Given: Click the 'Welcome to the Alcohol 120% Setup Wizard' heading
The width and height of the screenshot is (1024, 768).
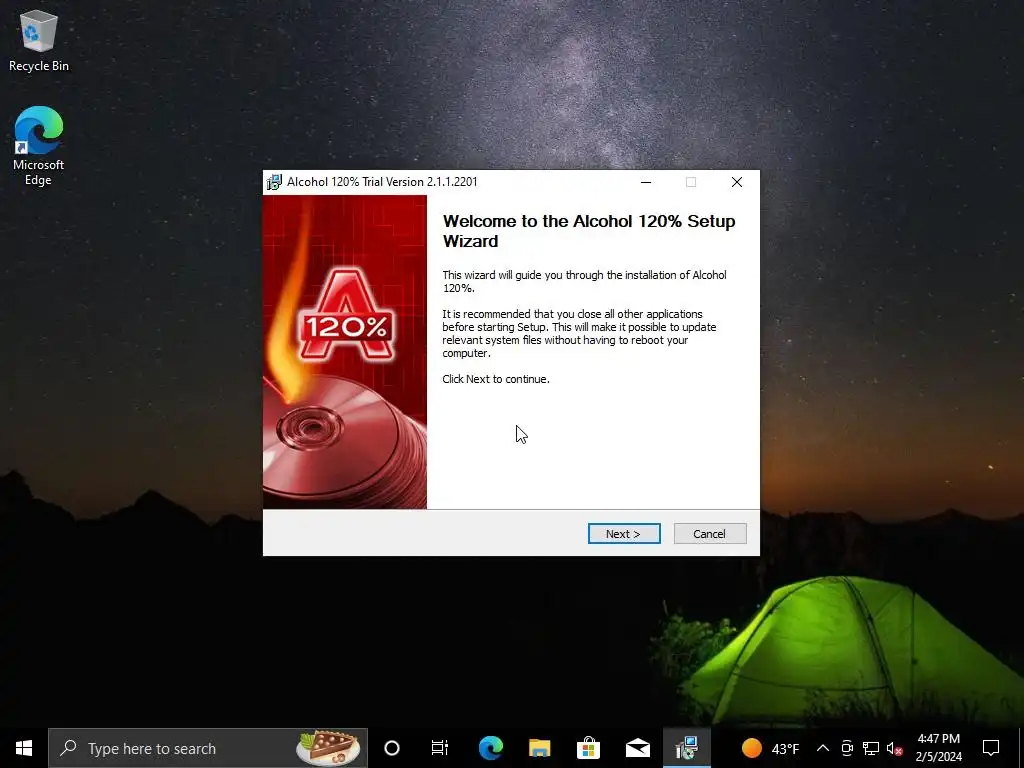Looking at the screenshot, I should [589, 231].
